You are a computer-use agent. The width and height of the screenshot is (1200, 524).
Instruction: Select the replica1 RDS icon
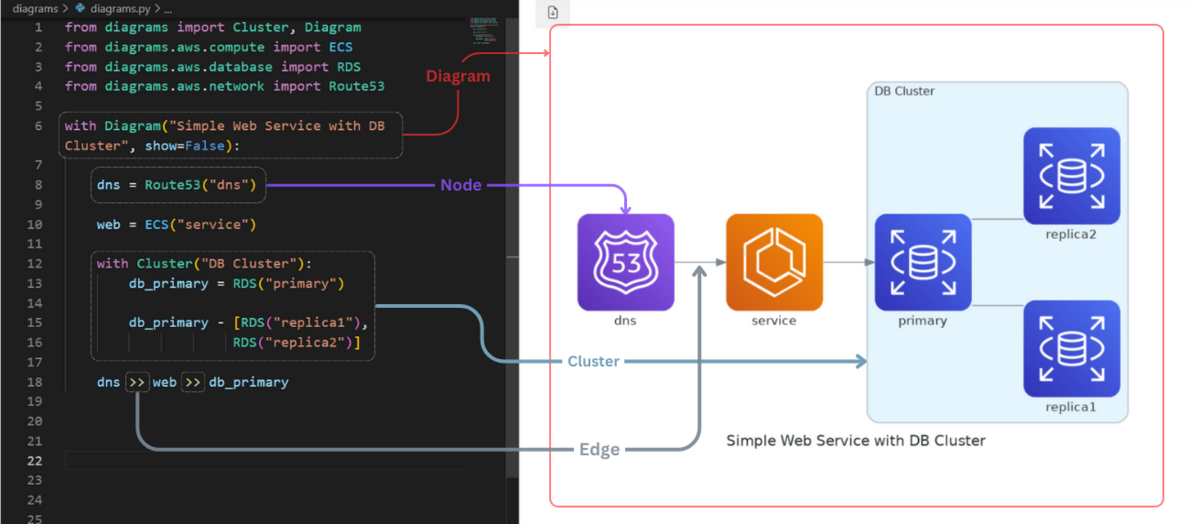tap(1071, 348)
